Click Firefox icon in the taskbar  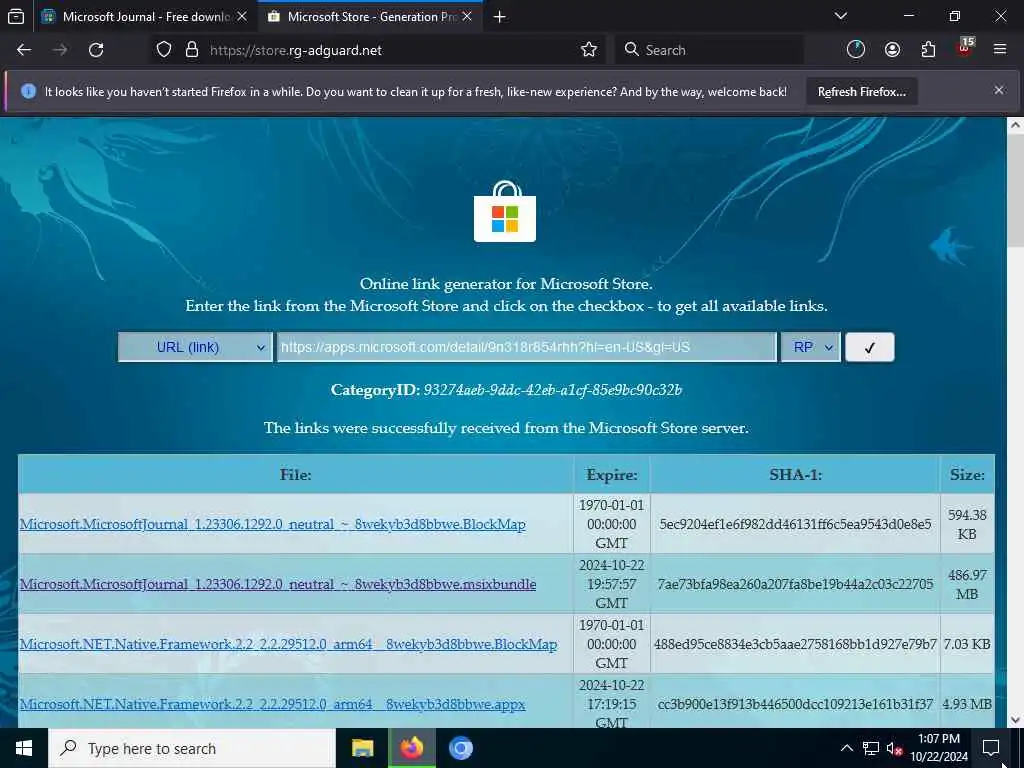(411, 748)
